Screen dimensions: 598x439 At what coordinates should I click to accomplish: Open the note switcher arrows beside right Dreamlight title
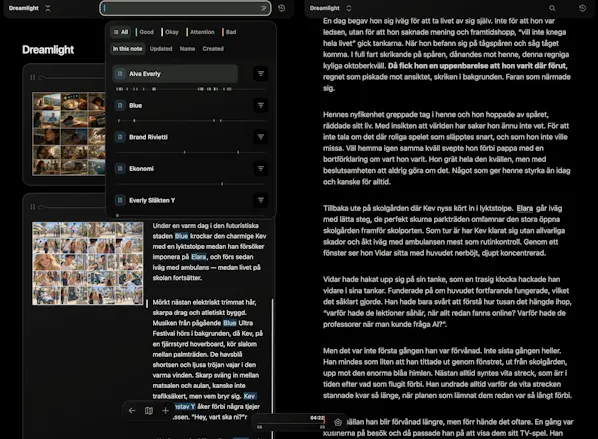349,8
